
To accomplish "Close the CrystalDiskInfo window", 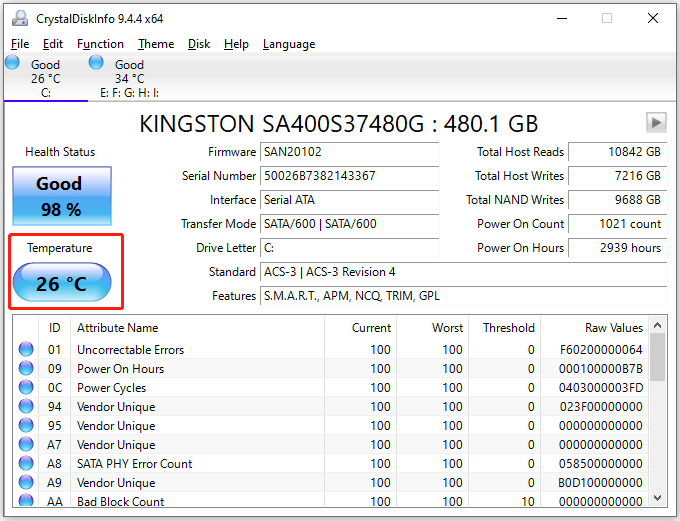I will (653, 18).
